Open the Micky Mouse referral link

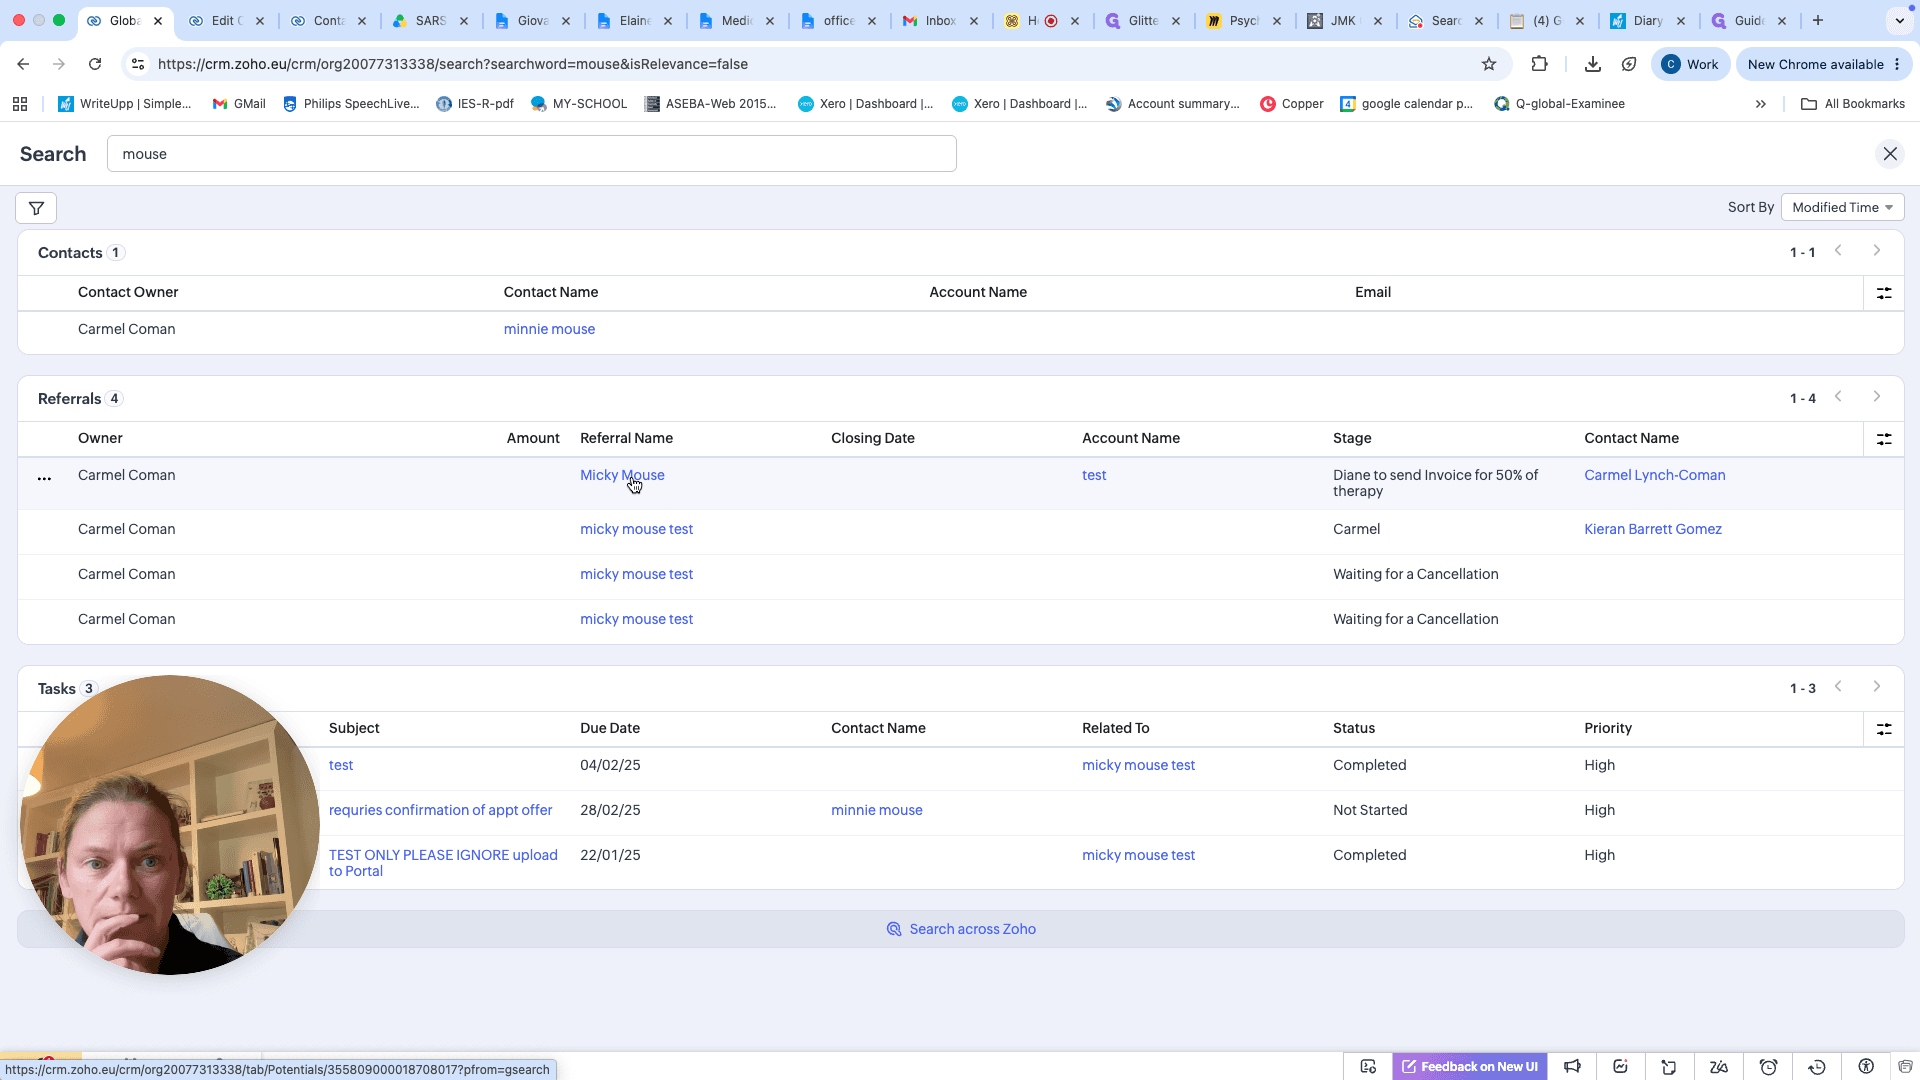click(x=622, y=475)
